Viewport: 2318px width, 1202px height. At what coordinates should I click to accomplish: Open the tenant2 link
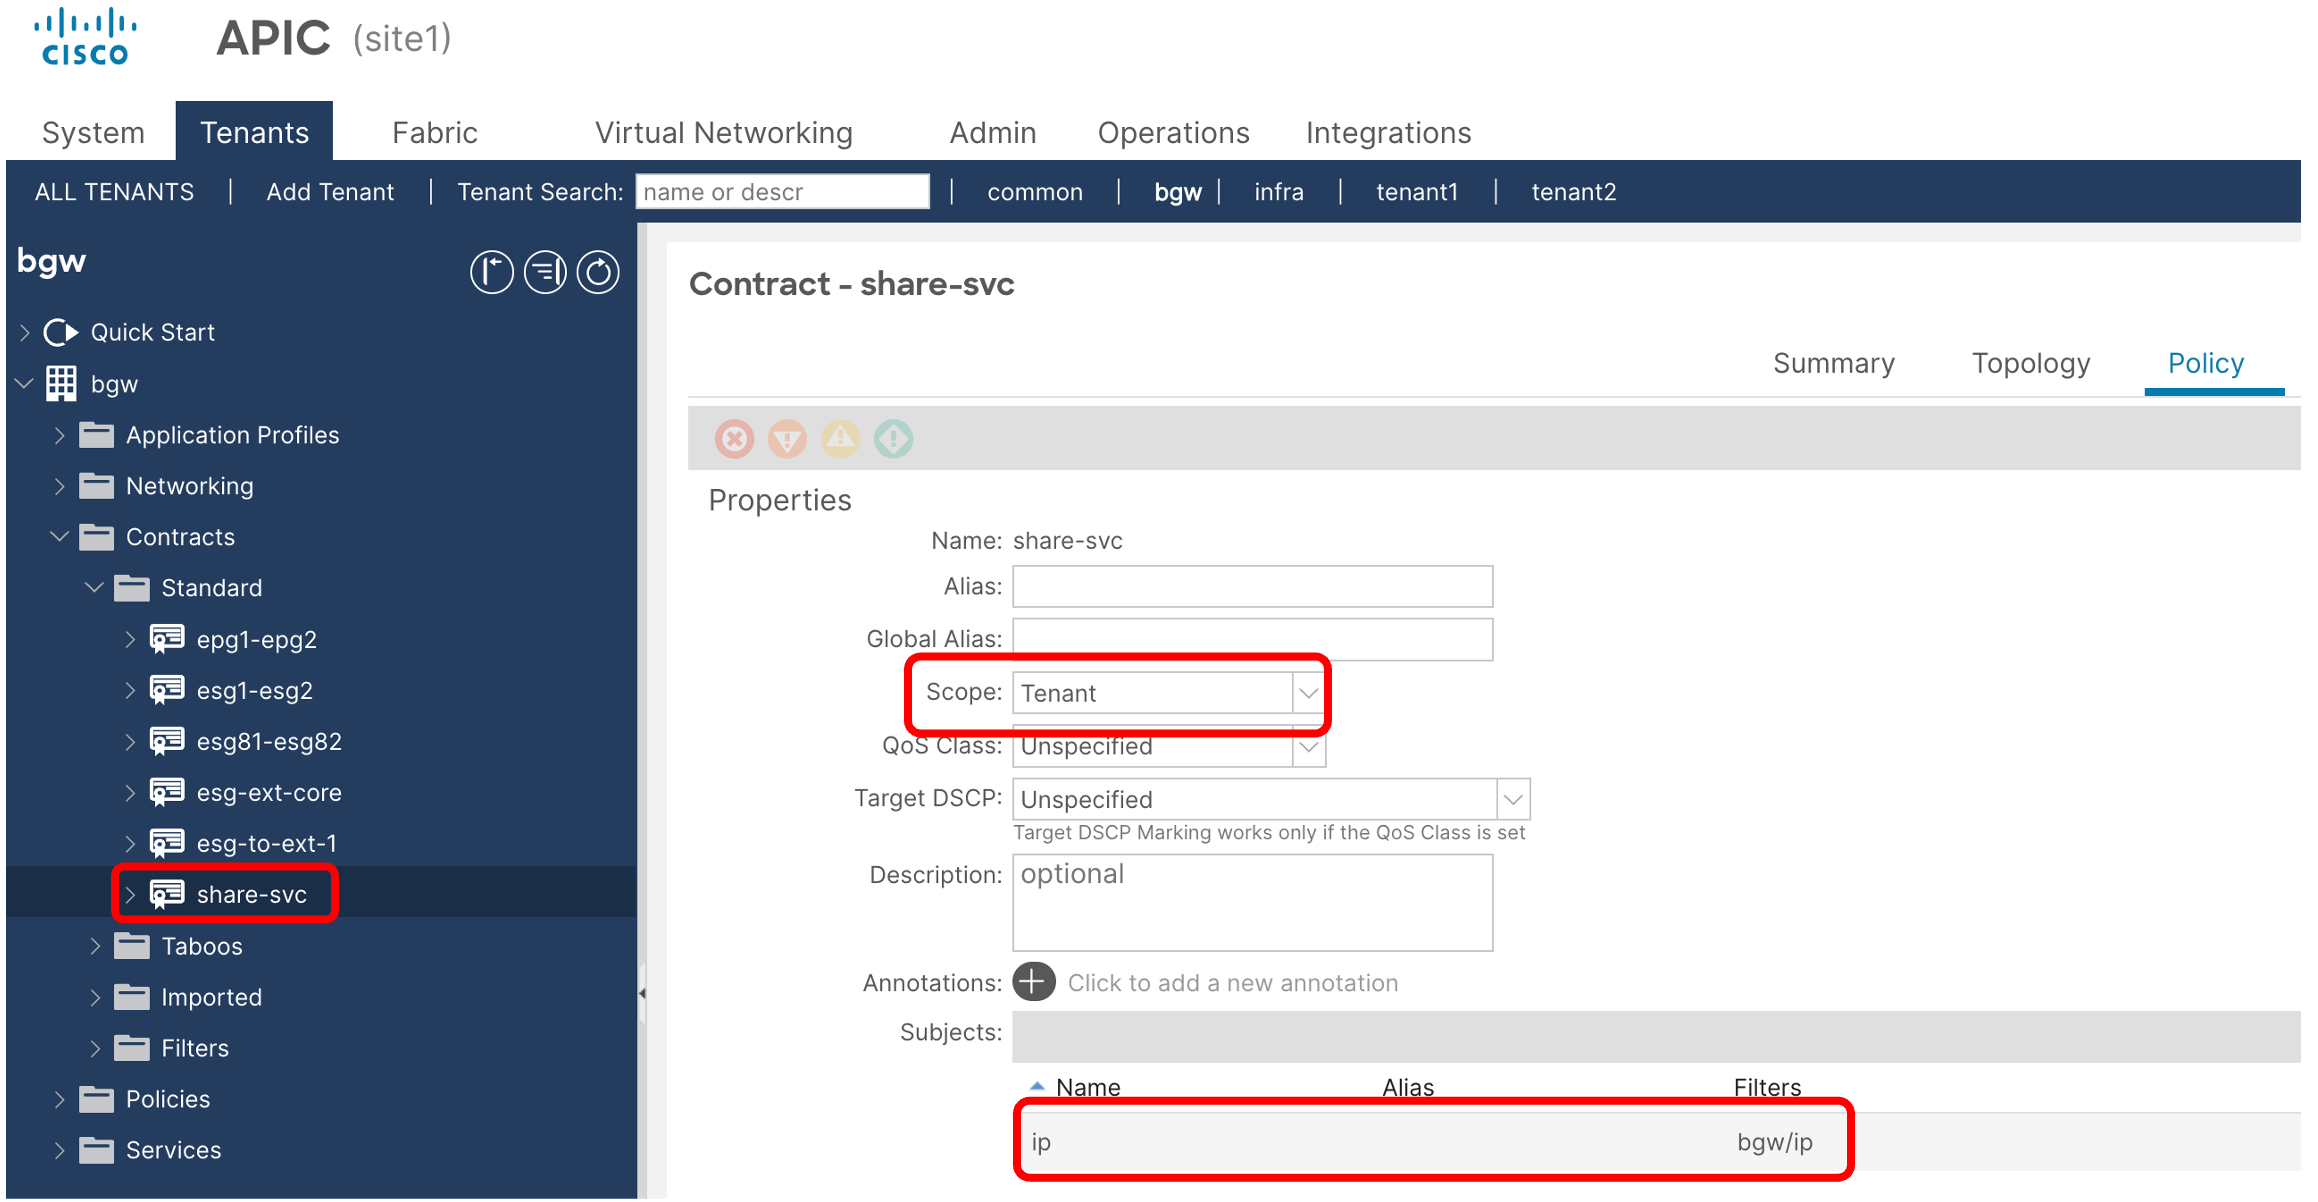point(1573,192)
